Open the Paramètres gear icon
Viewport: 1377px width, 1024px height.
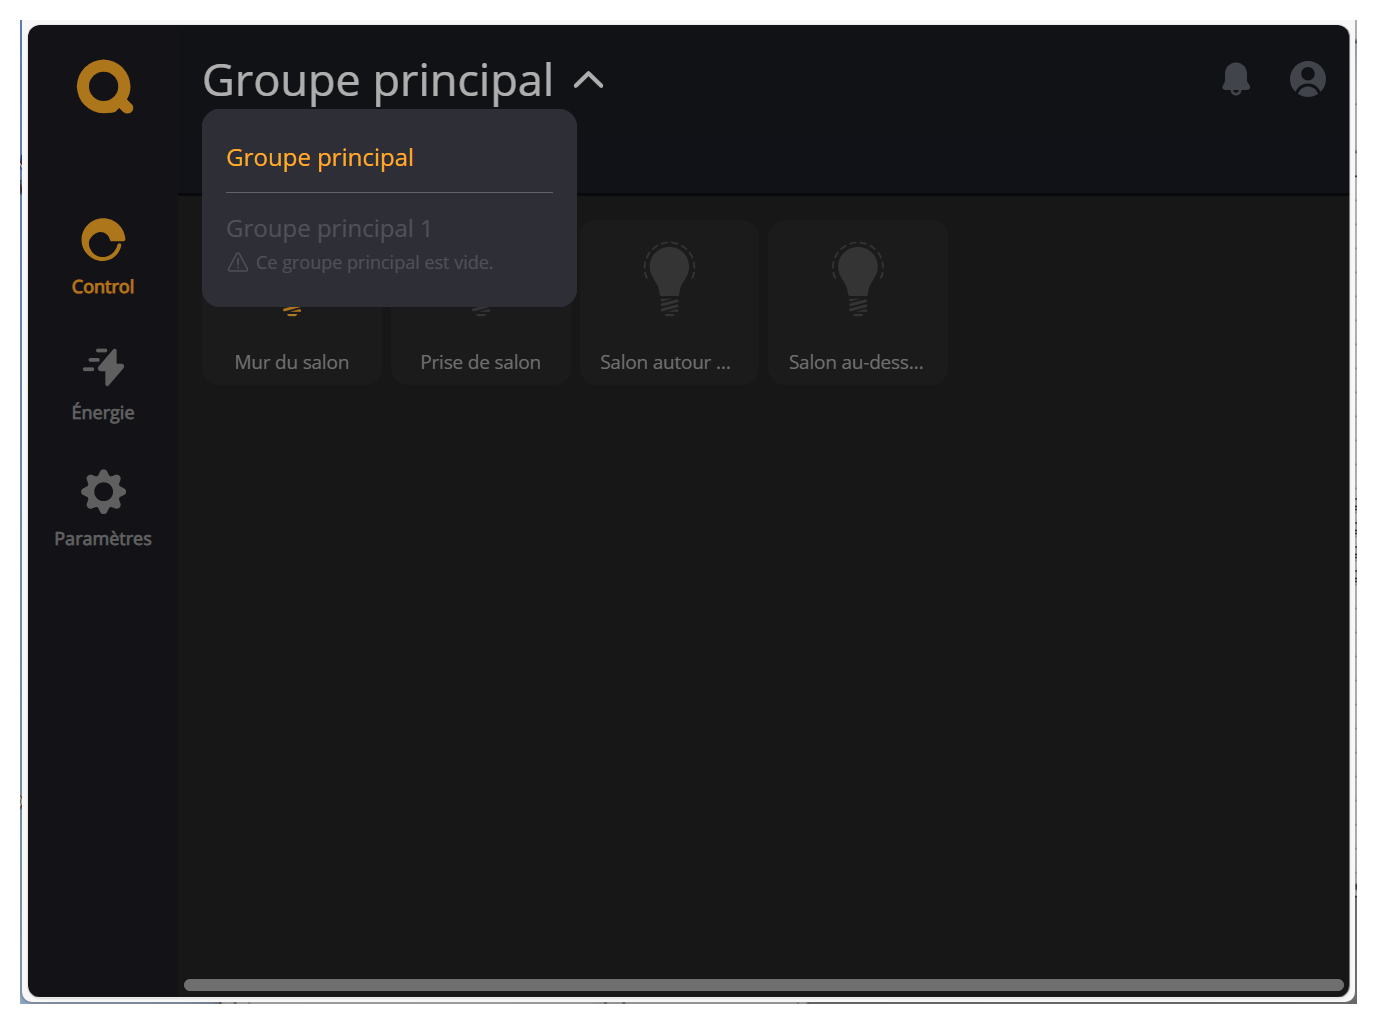coord(102,491)
